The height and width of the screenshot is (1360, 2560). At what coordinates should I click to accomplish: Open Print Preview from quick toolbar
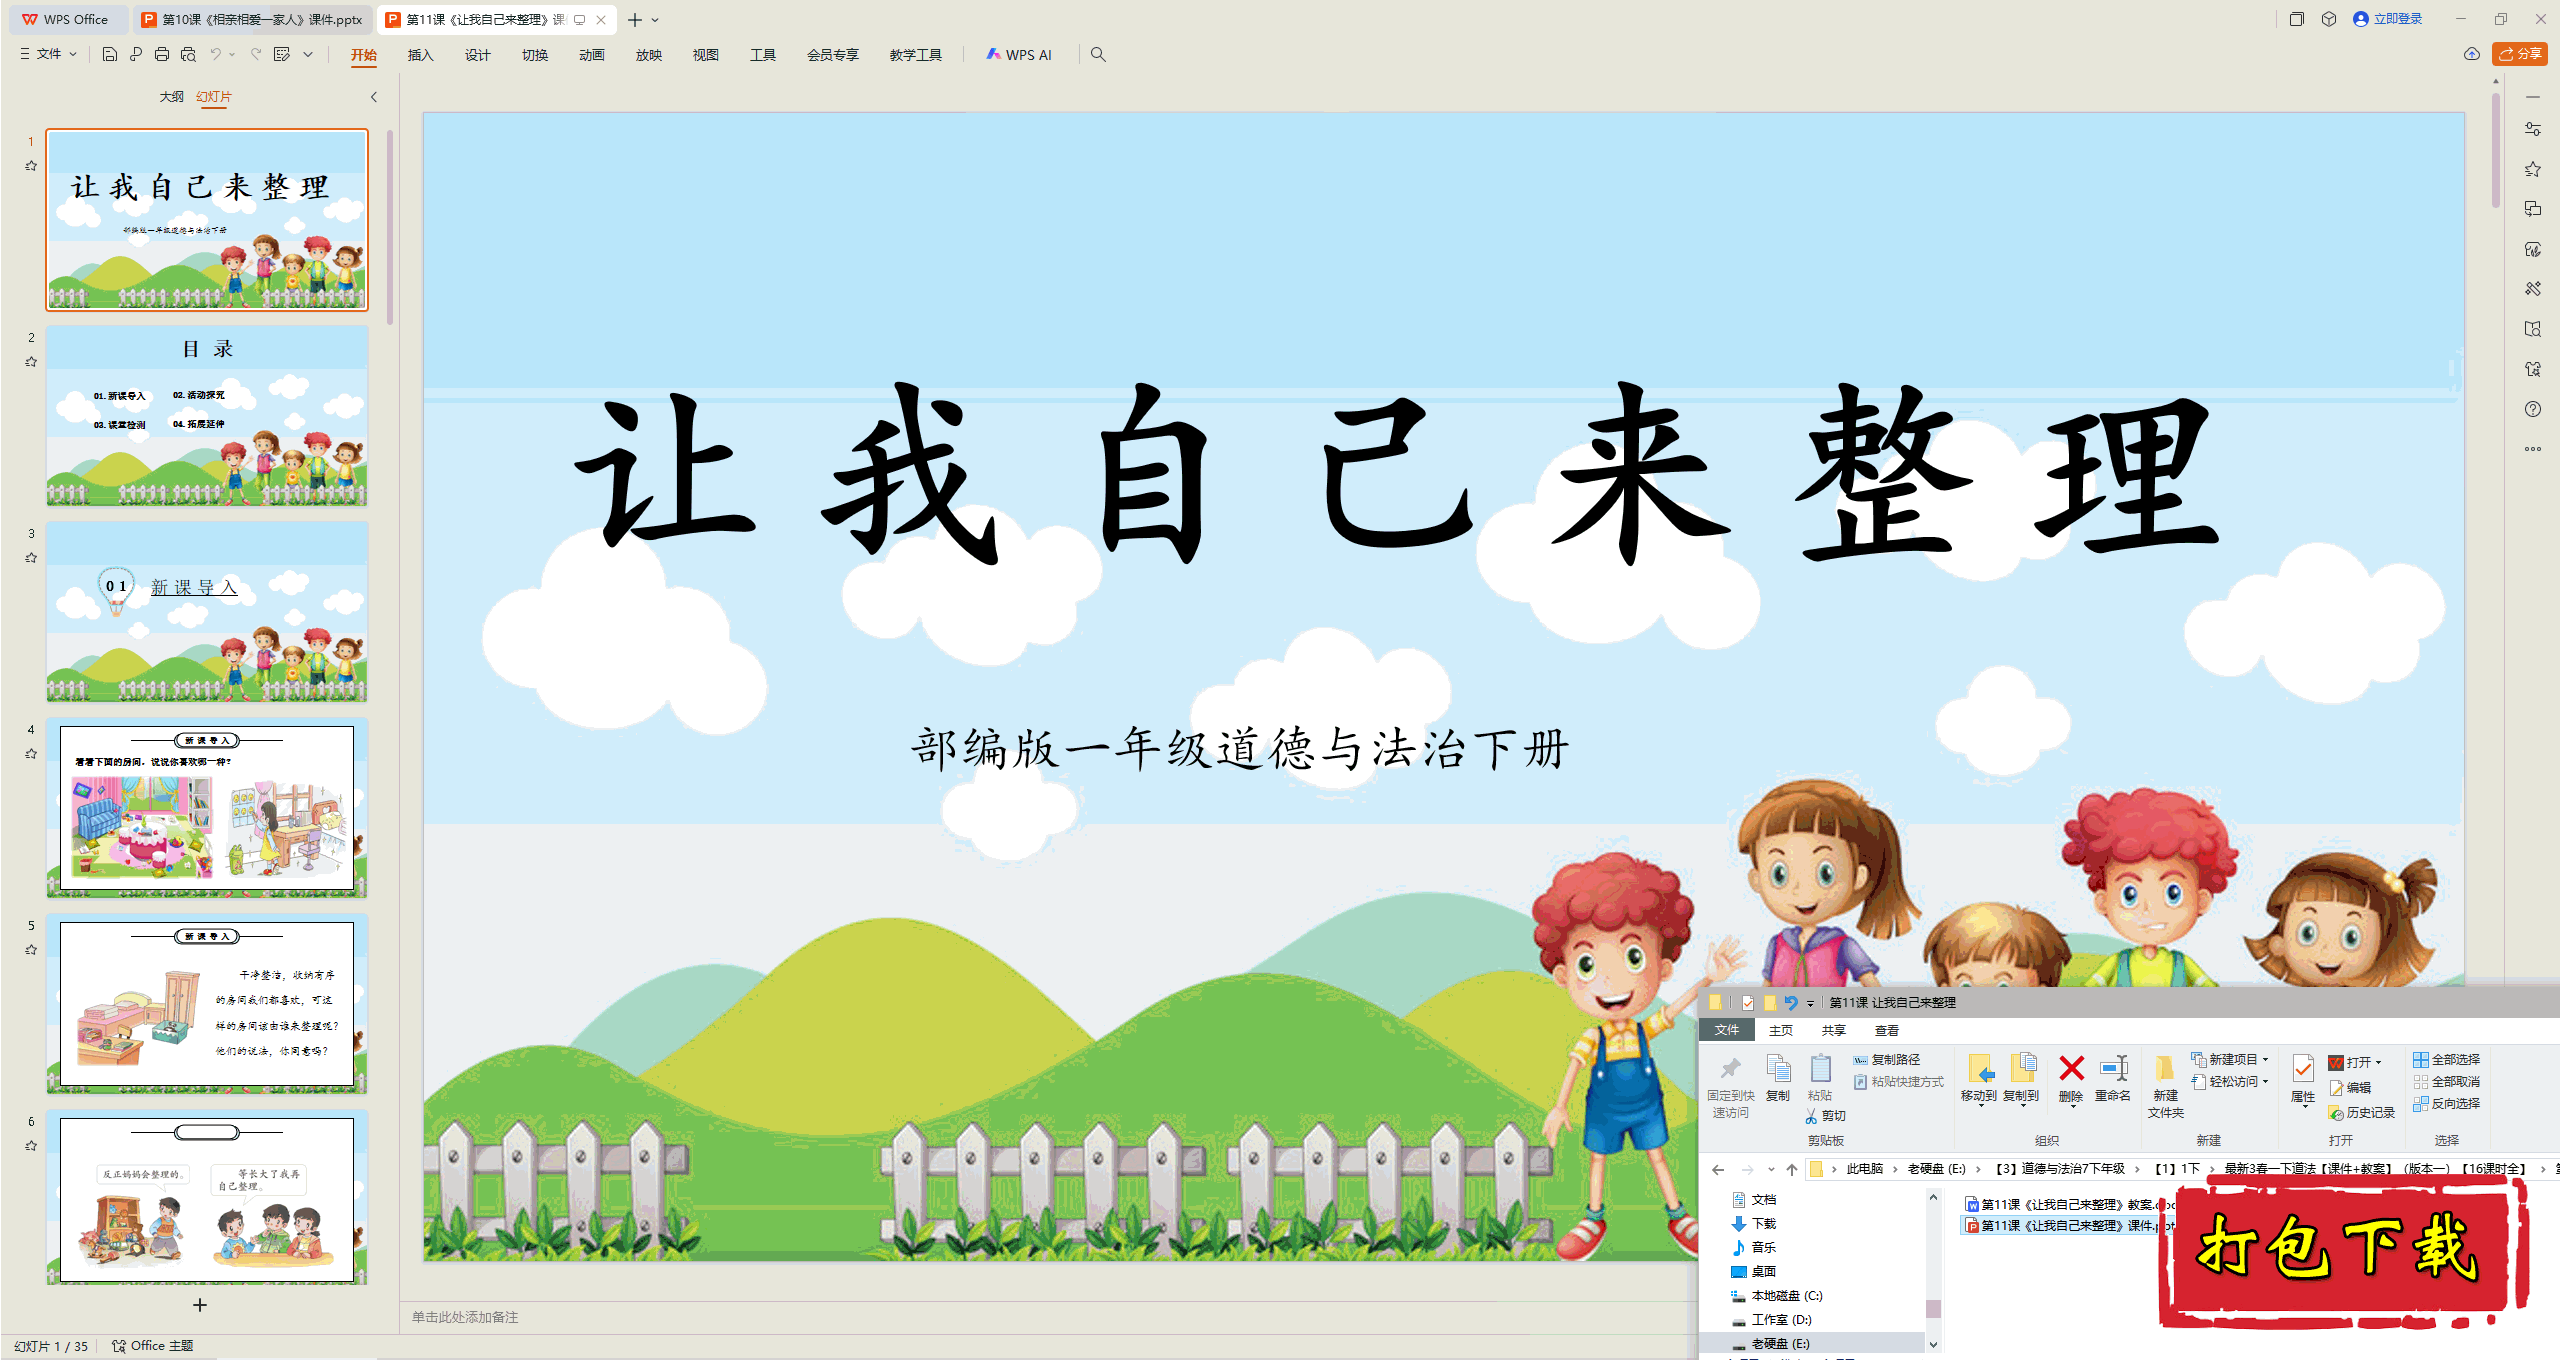(188, 54)
